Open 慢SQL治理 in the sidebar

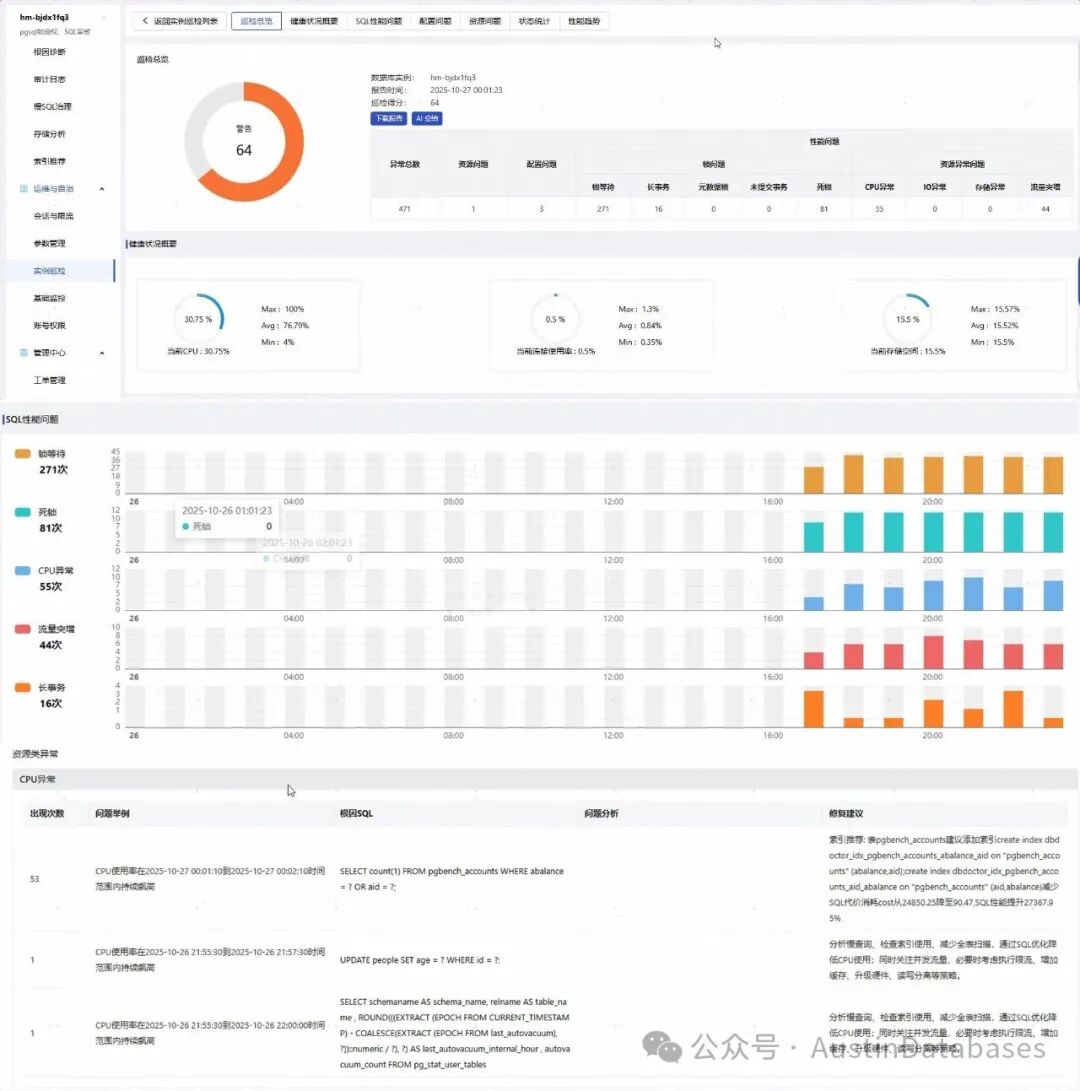pos(52,106)
